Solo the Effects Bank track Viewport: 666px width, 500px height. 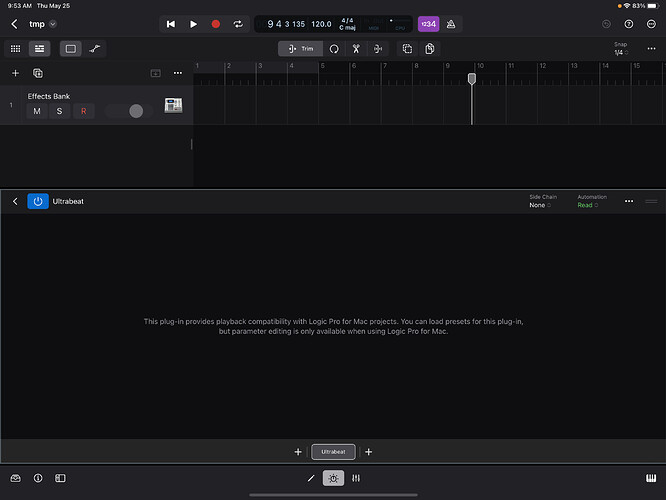[59, 111]
